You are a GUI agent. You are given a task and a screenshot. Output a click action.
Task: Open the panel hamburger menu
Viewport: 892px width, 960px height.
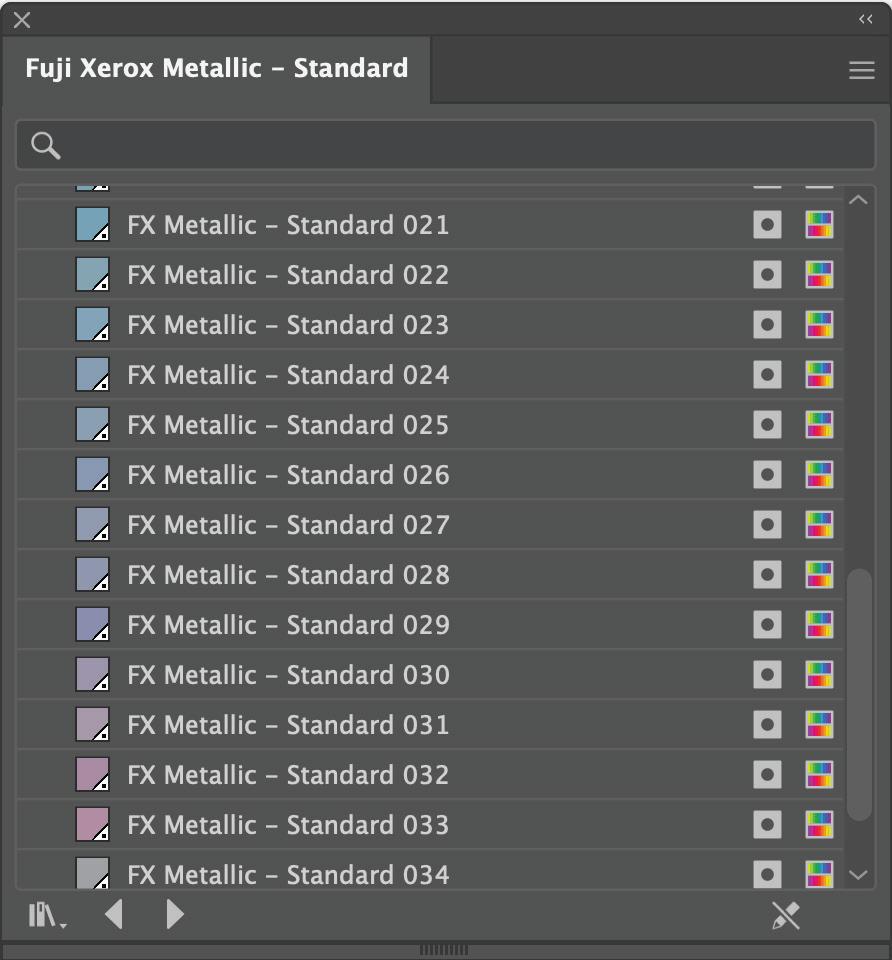click(x=862, y=70)
